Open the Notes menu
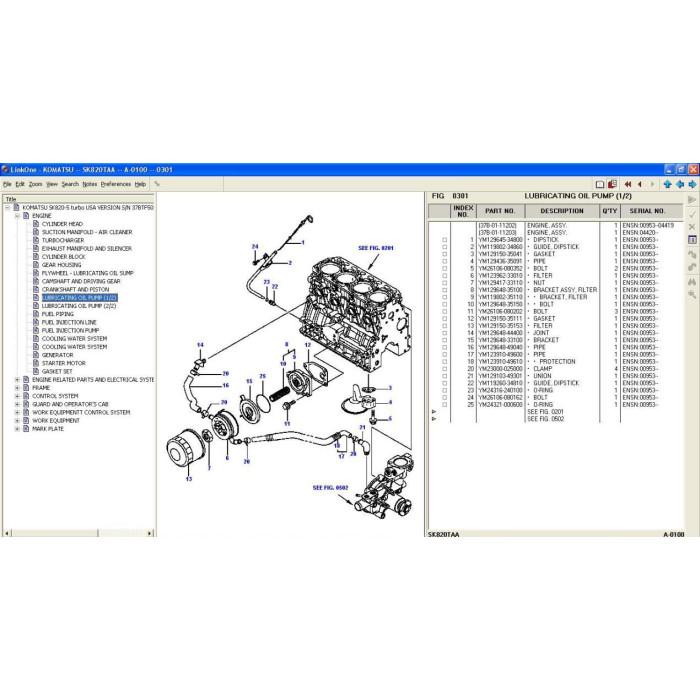Viewport: 700px width, 700px height. click(x=89, y=184)
